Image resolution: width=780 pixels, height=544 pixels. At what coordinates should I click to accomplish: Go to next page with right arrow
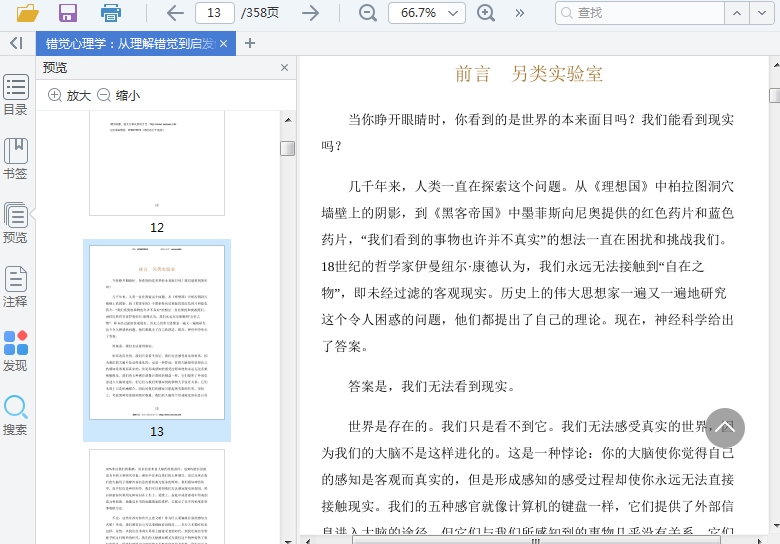click(x=311, y=13)
